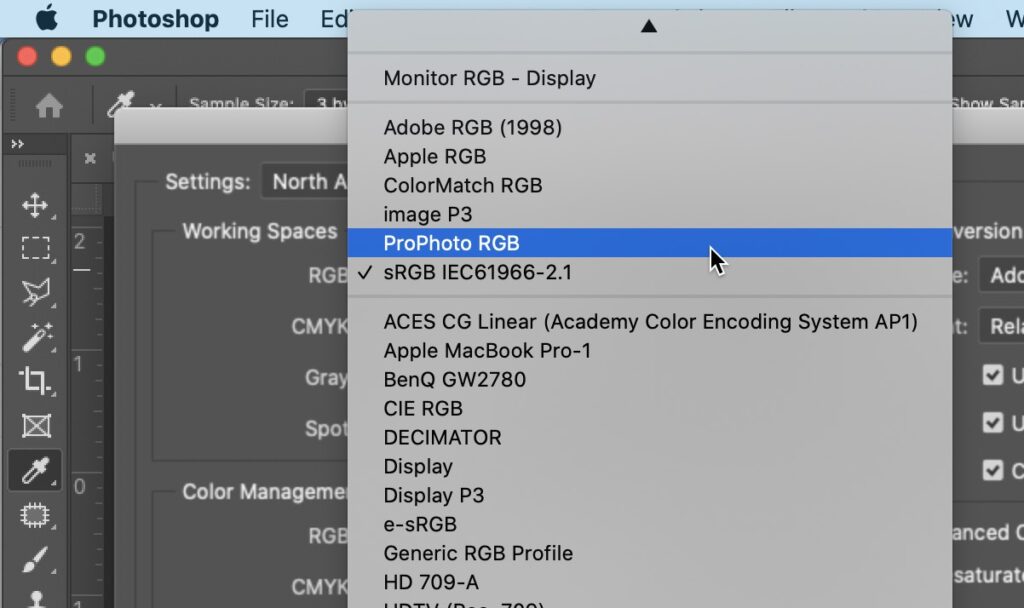Select the Clone Stamp tool
The image size is (1024, 608).
[x=36, y=599]
